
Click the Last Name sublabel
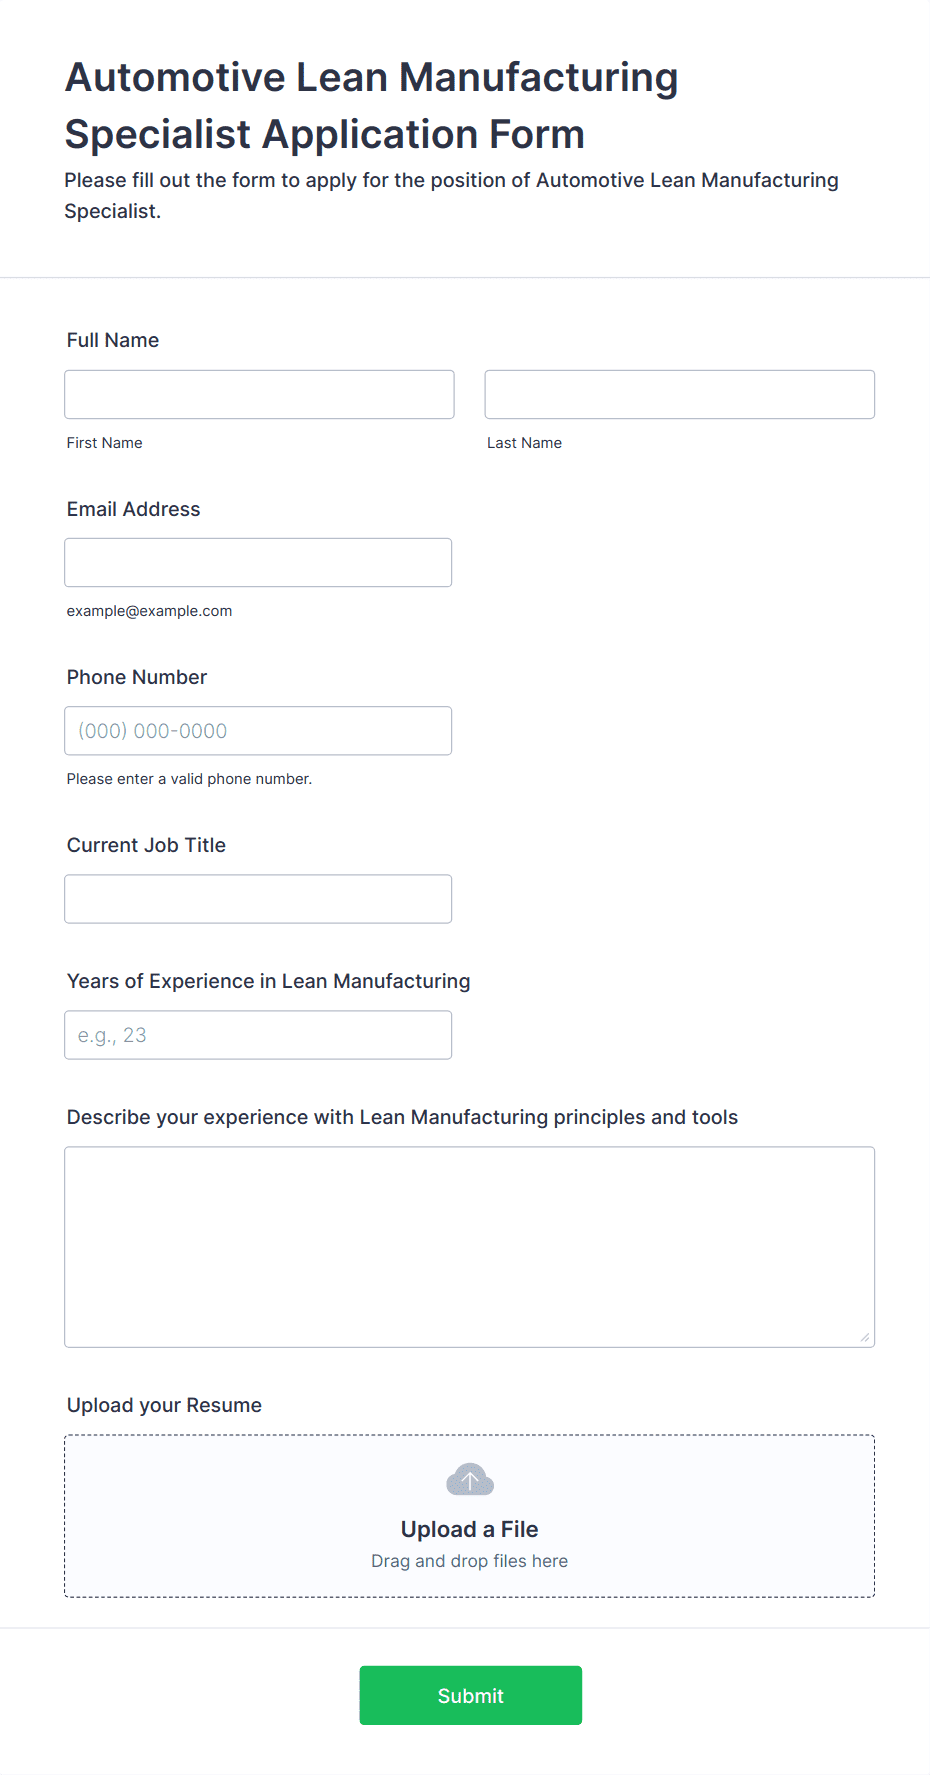coord(525,443)
